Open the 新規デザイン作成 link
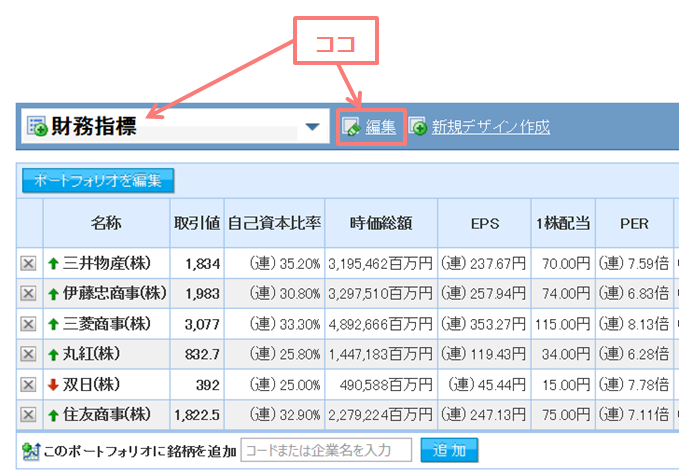693x476 pixels. tap(491, 127)
